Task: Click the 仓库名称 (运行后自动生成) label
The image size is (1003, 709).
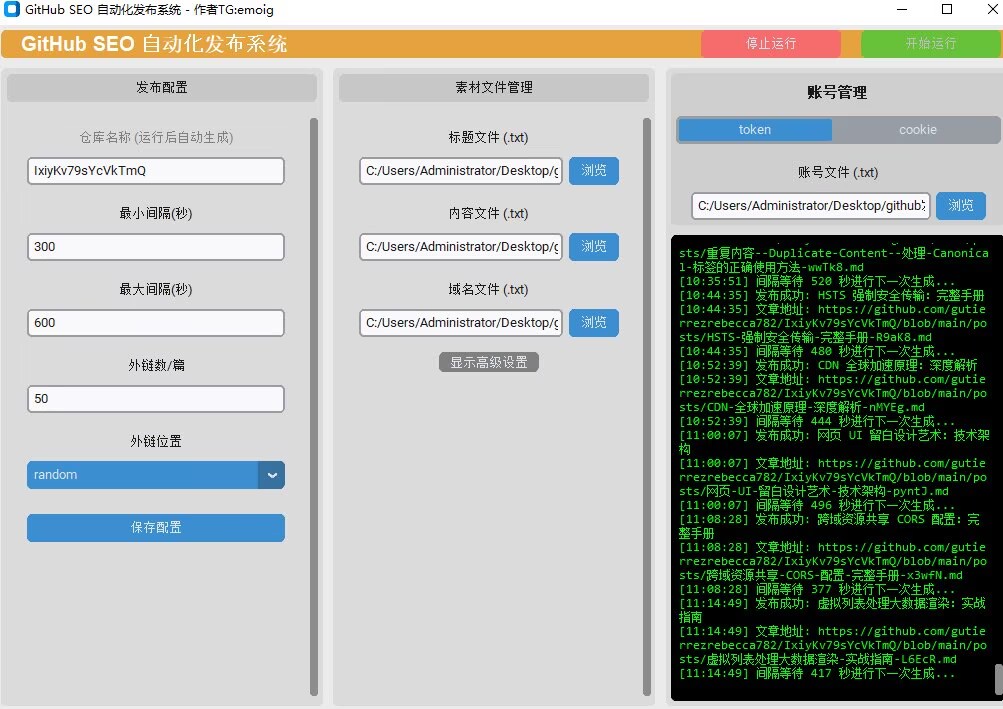Action: (x=155, y=138)
